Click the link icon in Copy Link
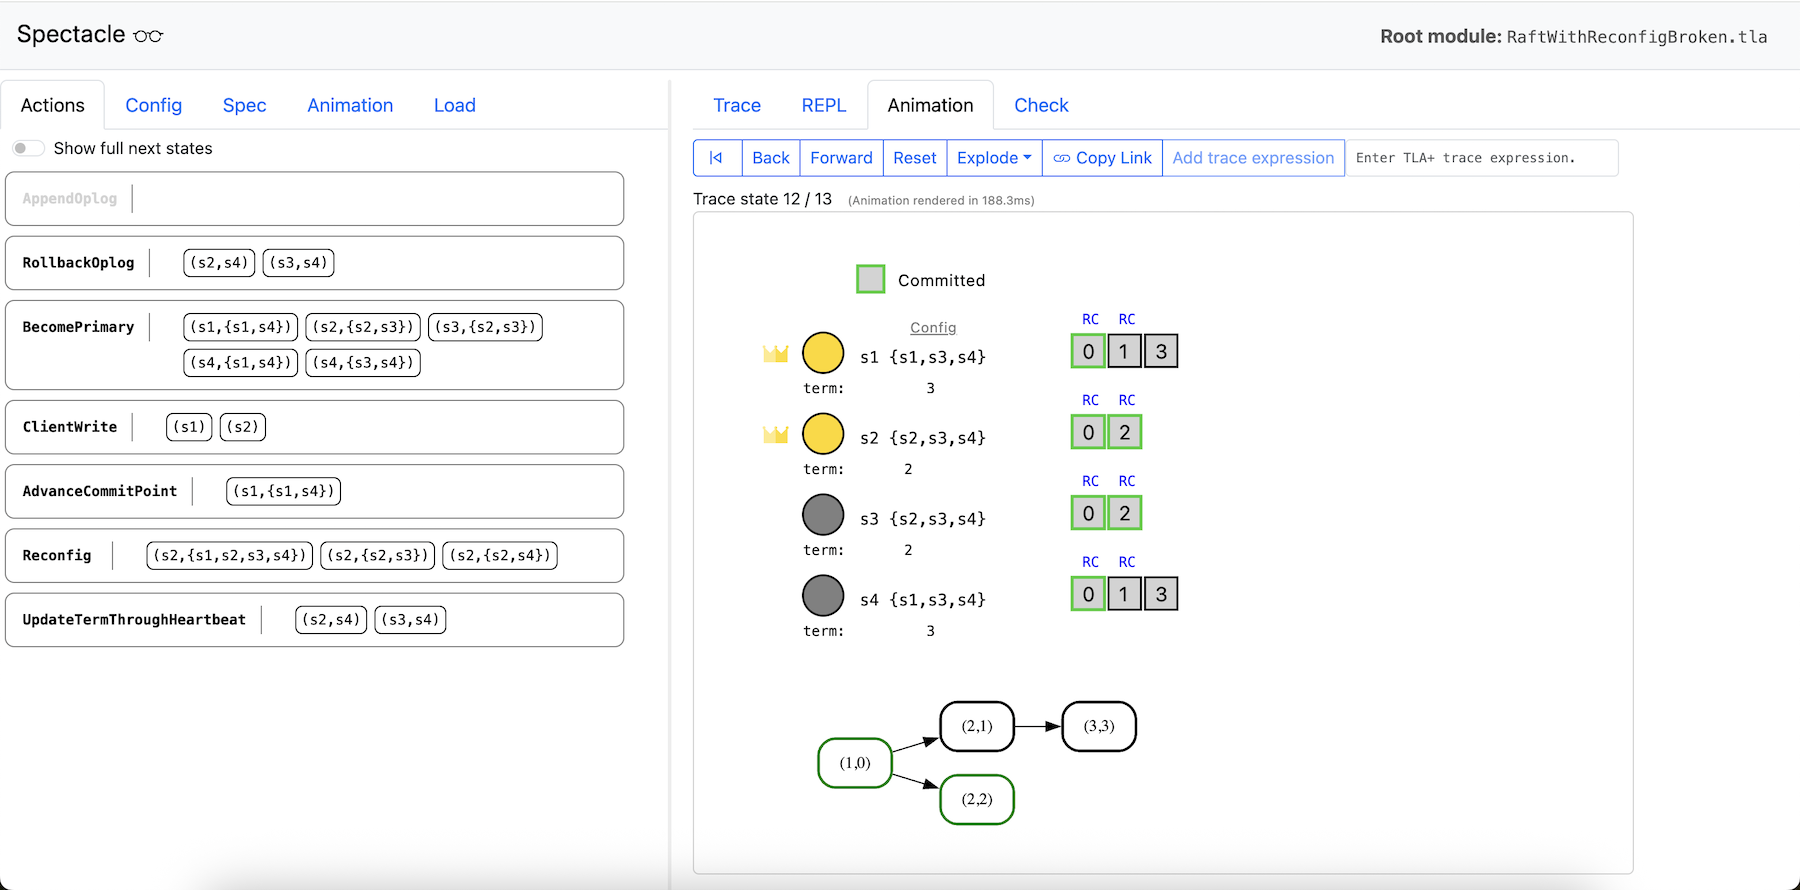 pos(1062,158)
